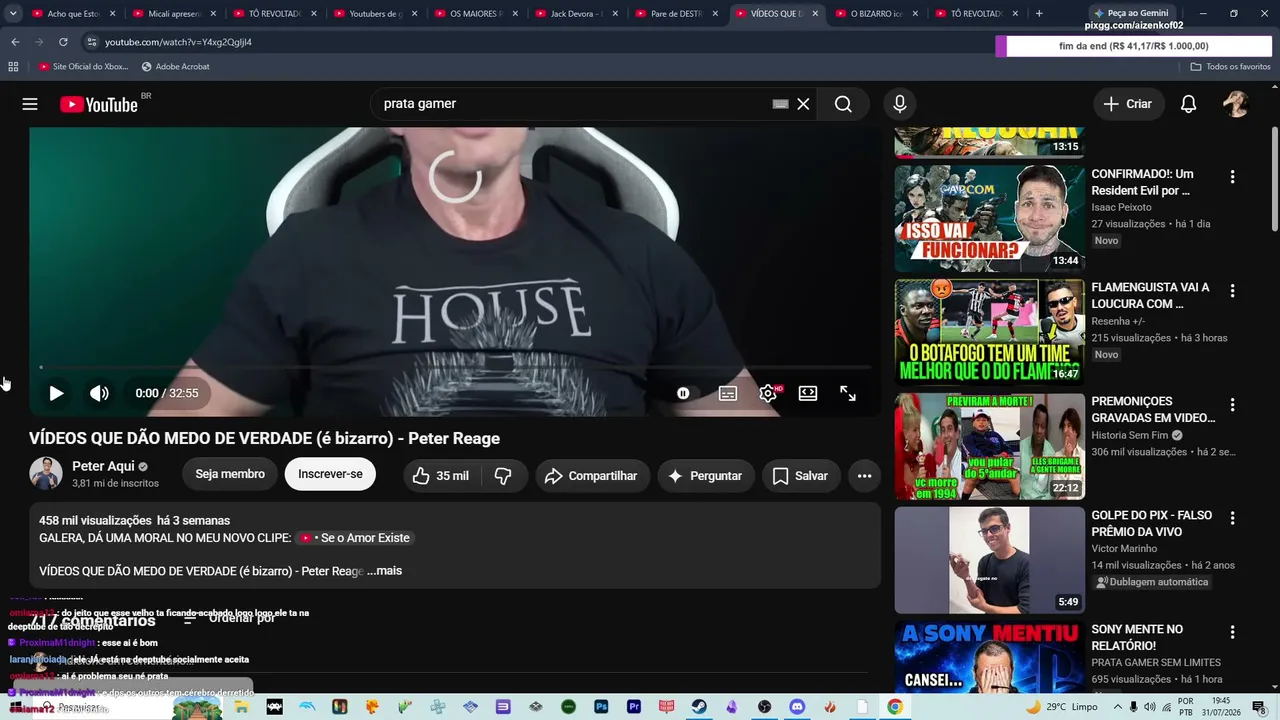Toggle subtitles/closed captions
The height and width of the screenshot is (720, 1280).
[x=728, y=393]
